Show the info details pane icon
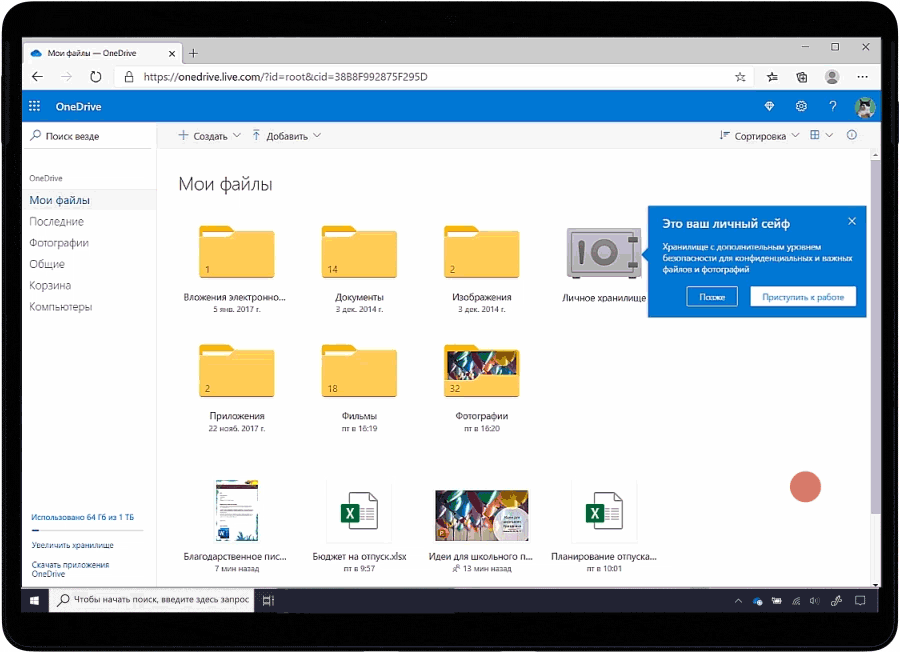 (852, 136)
